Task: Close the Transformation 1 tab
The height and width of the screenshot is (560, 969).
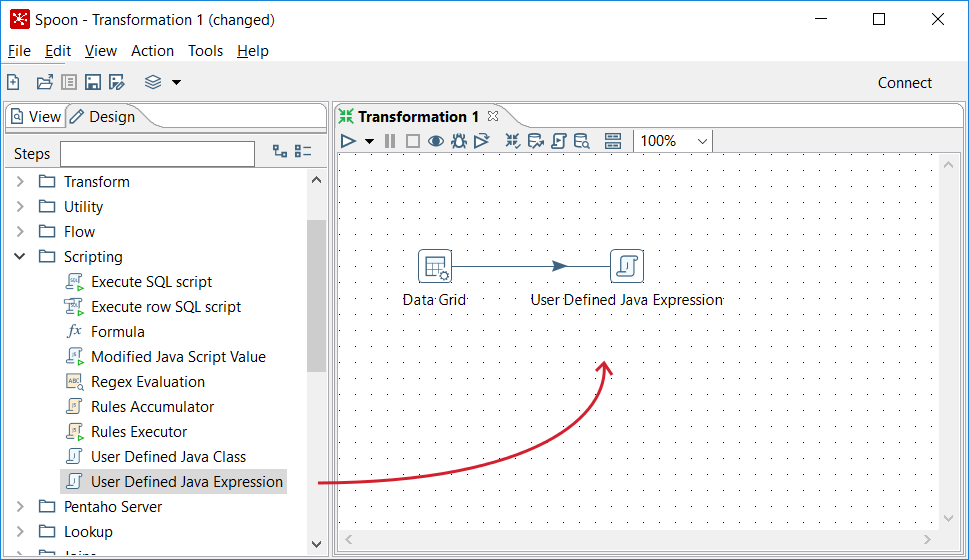Action: (x=493, y=116)
